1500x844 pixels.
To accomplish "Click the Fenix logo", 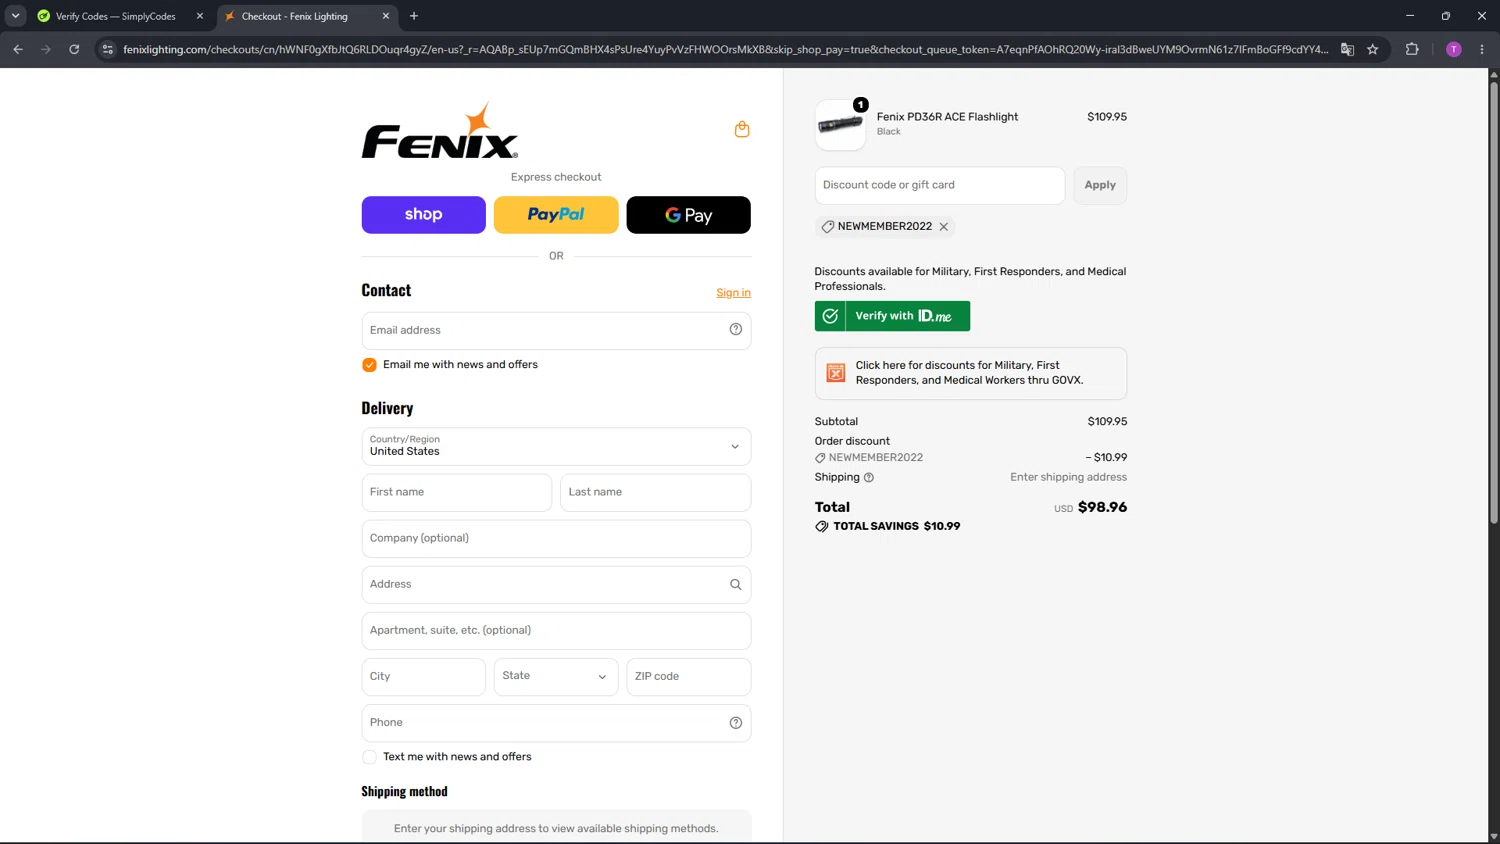I will pos(440,131).
